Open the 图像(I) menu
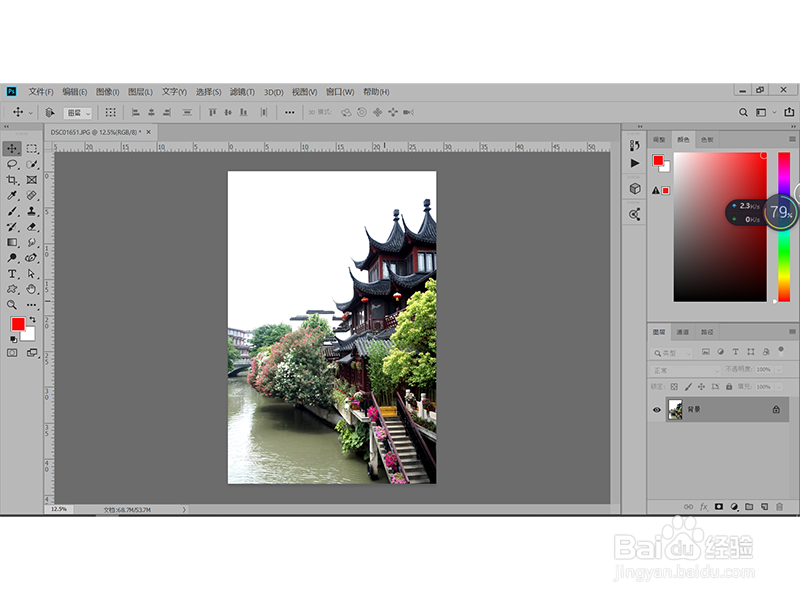 click(108, 92)
